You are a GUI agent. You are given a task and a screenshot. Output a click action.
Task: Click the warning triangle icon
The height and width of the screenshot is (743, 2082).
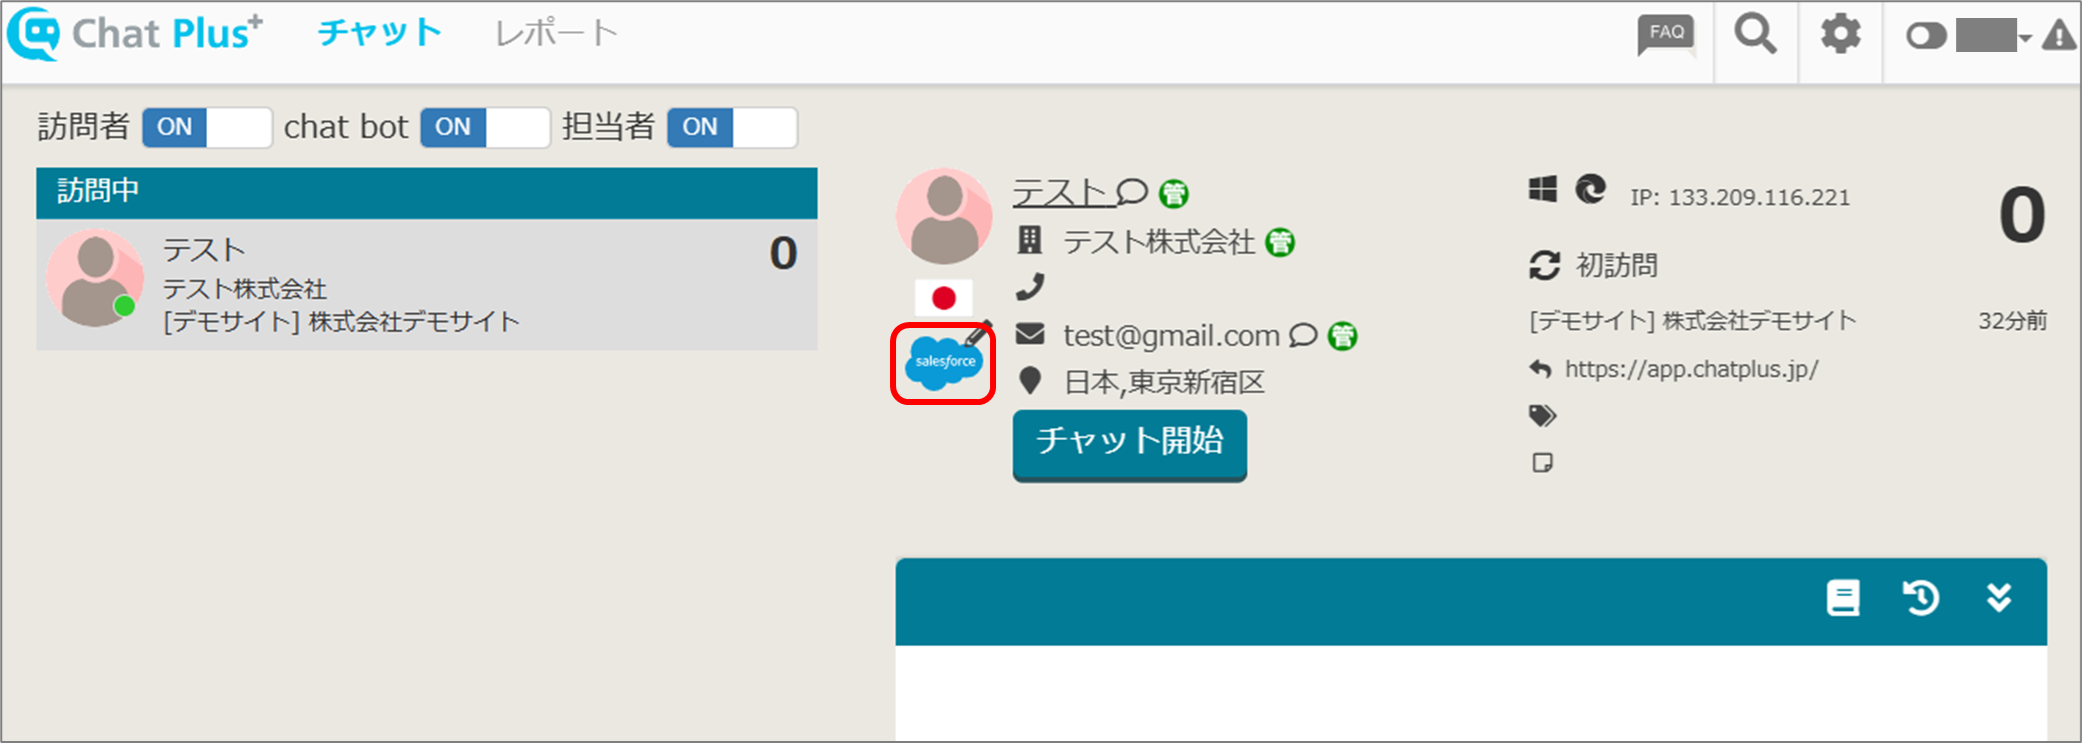2059,36
